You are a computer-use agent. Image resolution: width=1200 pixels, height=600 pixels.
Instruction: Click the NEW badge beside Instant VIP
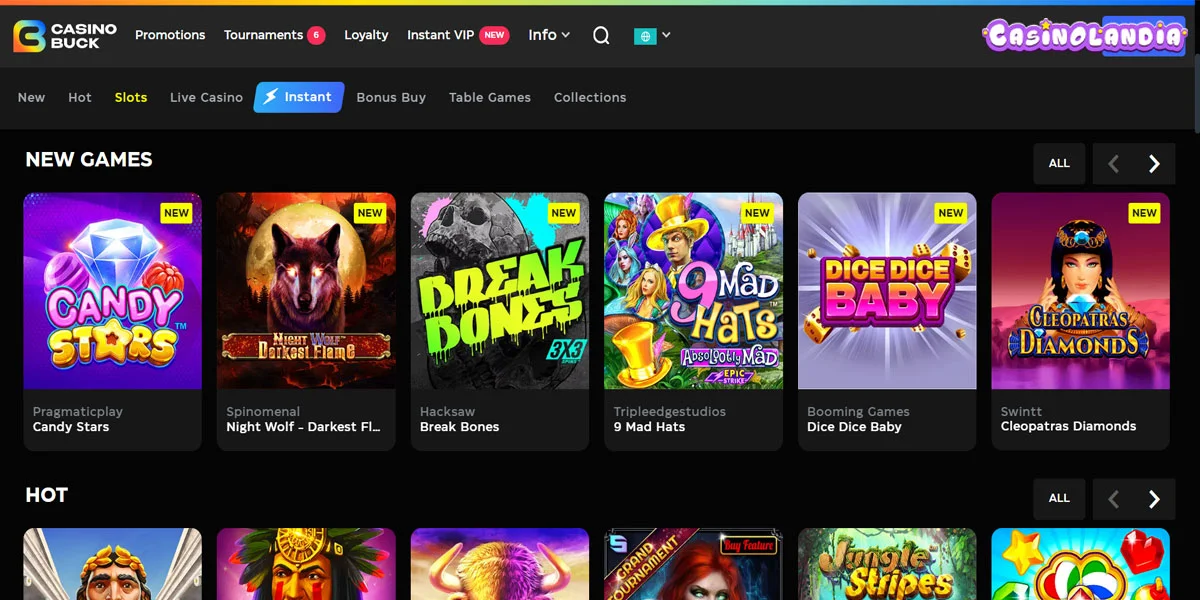(494, 35)
